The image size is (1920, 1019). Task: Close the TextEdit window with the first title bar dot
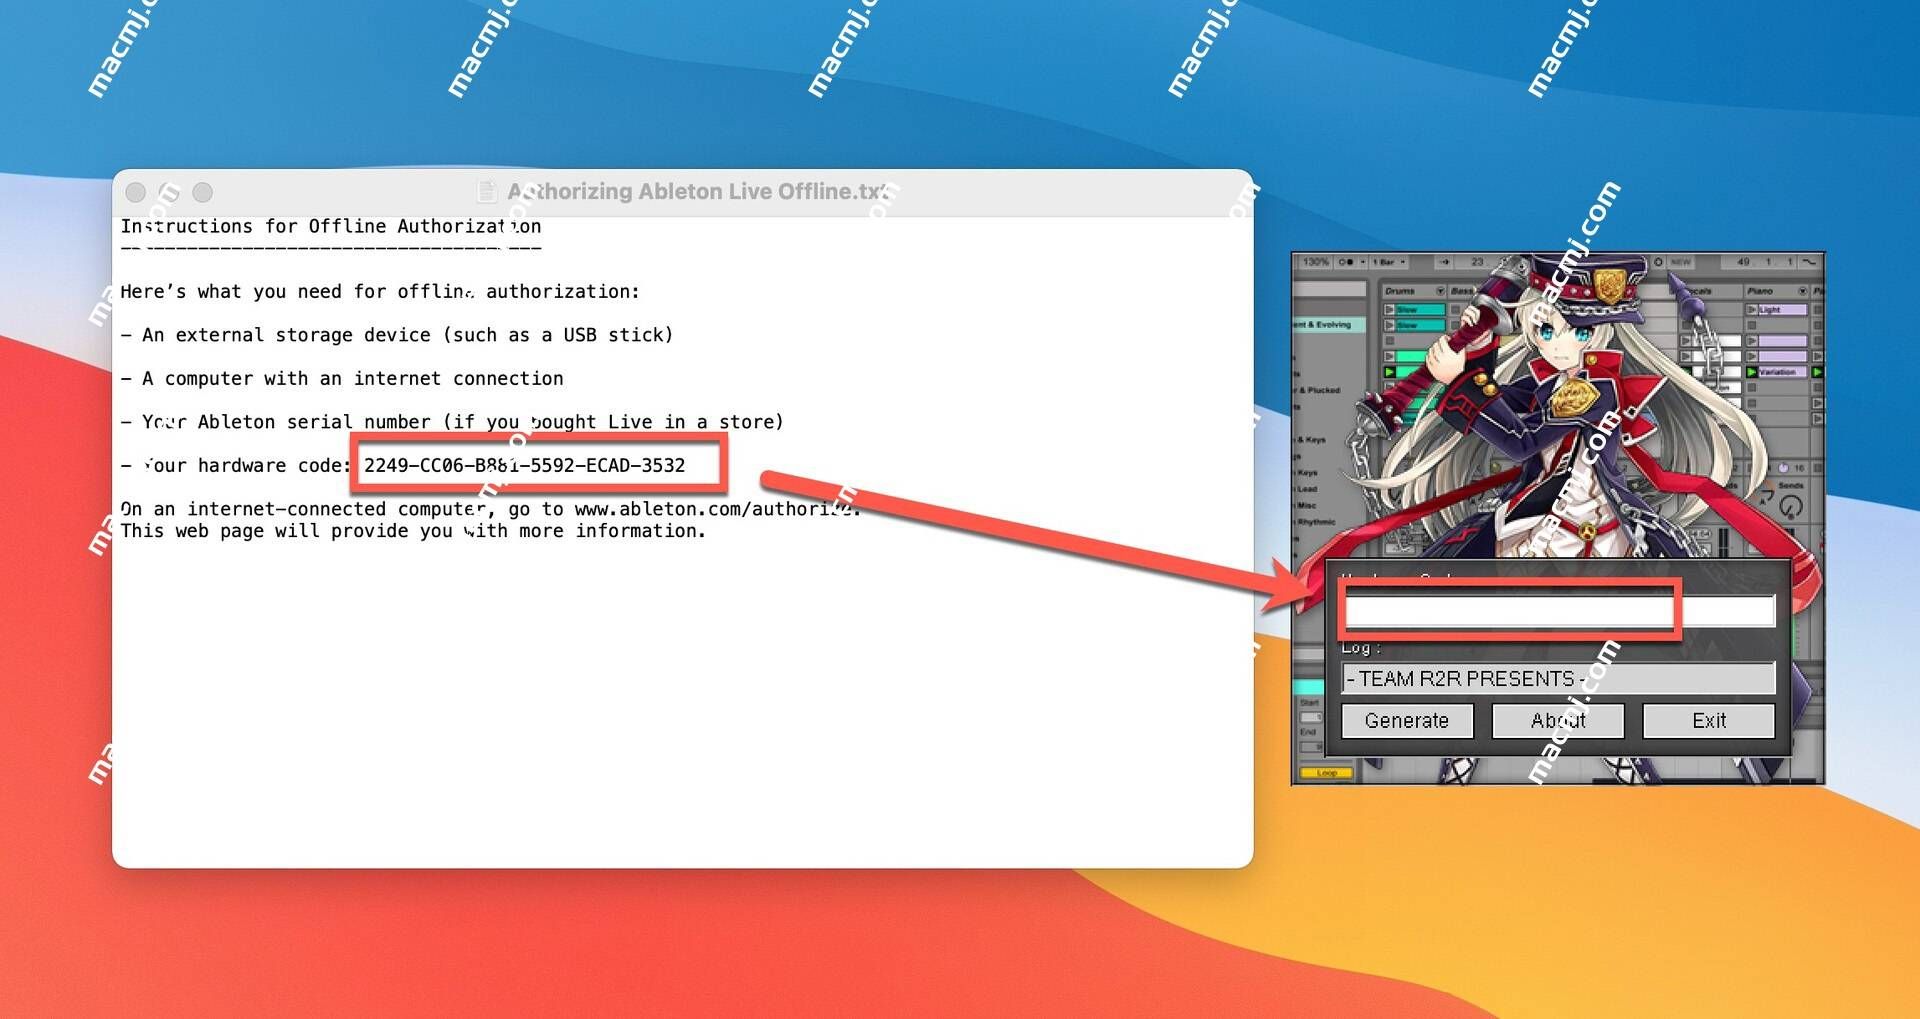(x=136, y=192)
